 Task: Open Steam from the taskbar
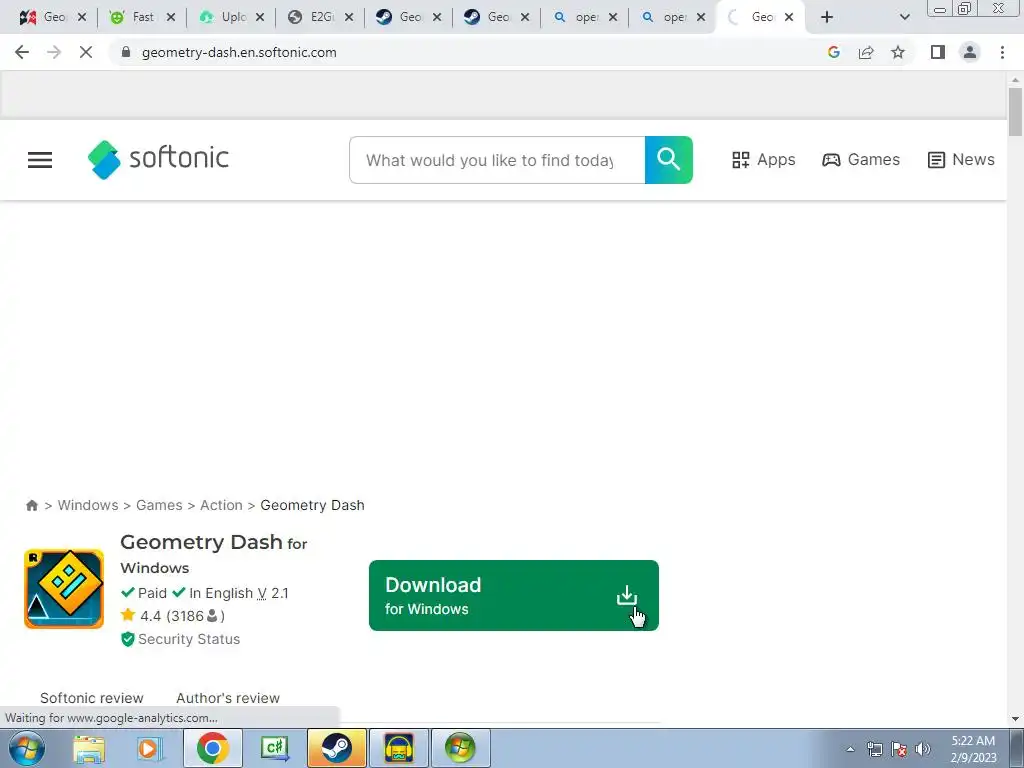(337, 748)
